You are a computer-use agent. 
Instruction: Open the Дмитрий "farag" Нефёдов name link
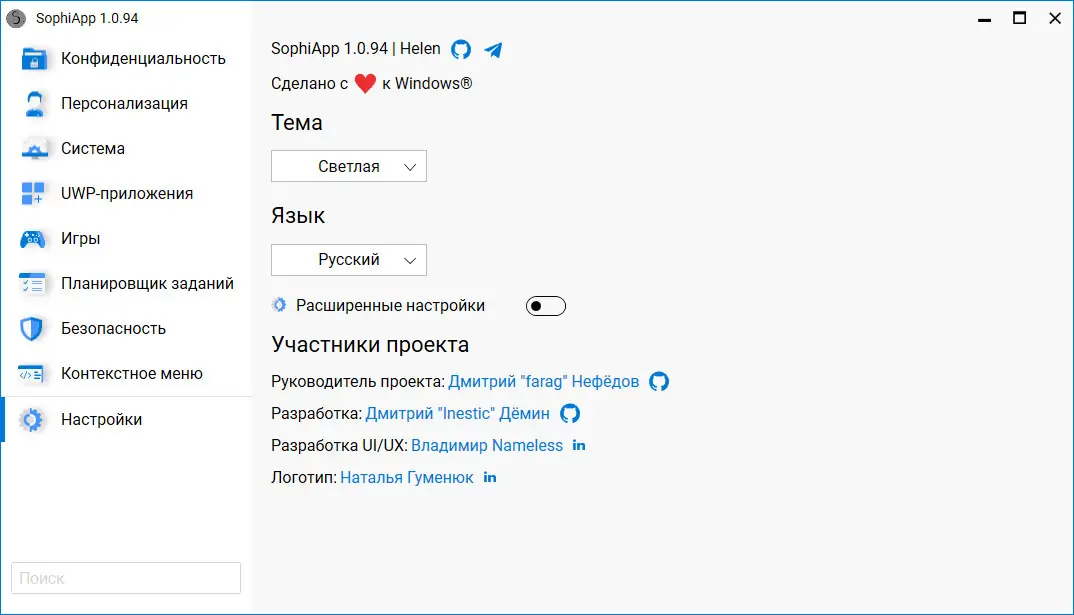[543, 382]
